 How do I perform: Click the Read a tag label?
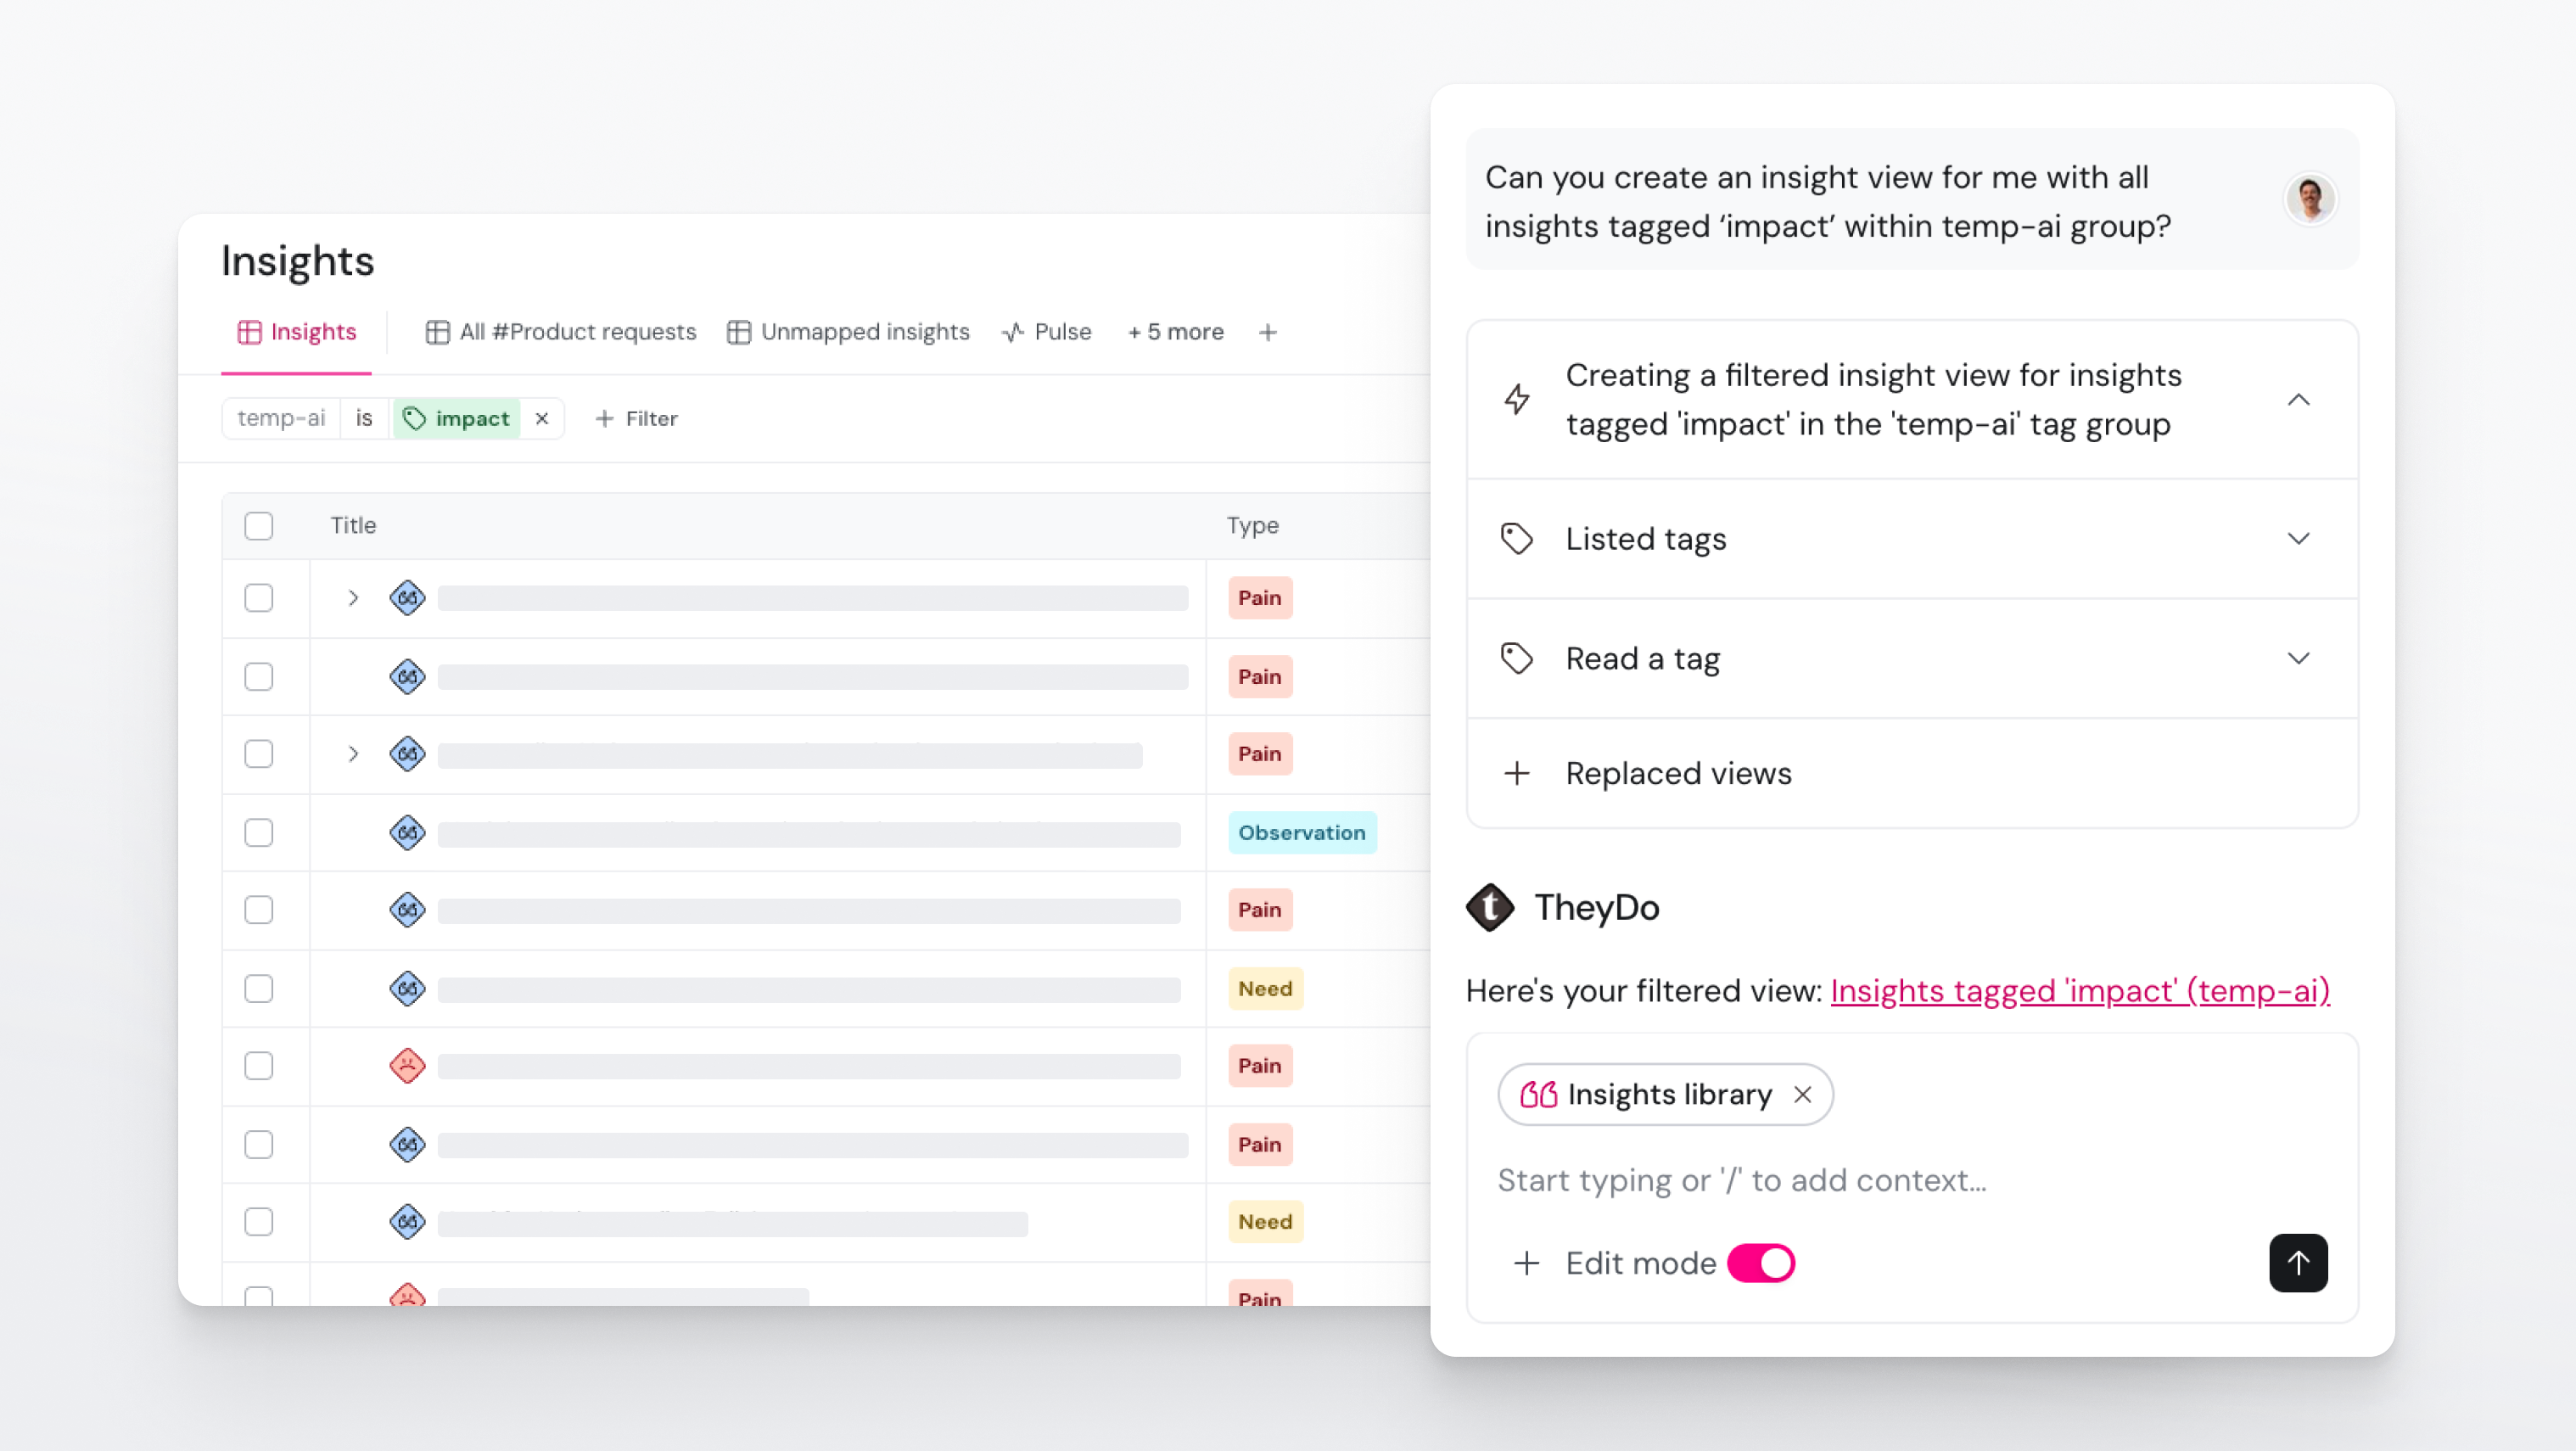[x=1643, y=659]
